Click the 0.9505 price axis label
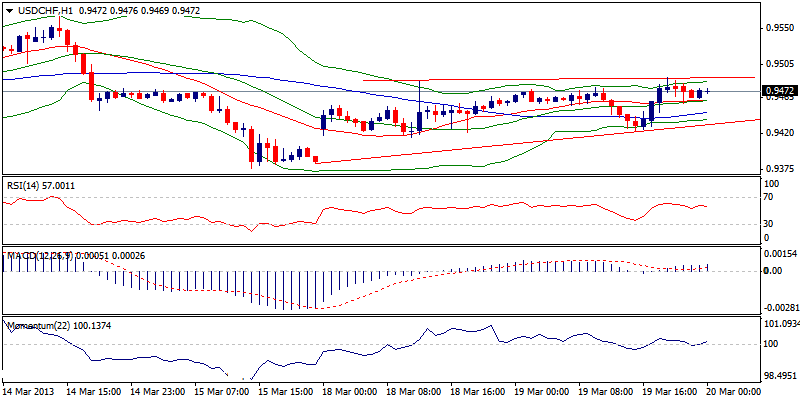The width and height of the screenshot is (800, 400). point(778,63)
